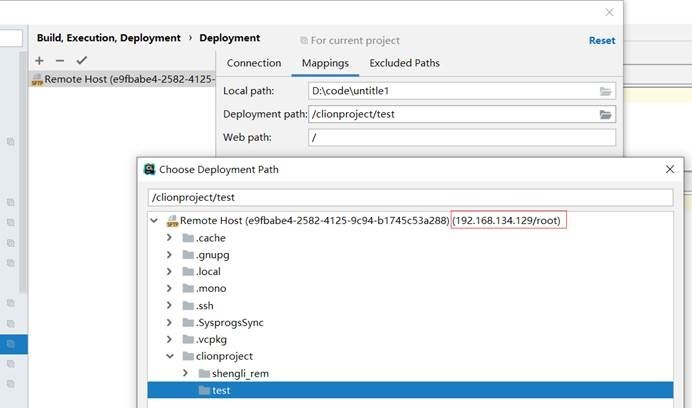Focus the Deployment path field

tap(462, 114)
